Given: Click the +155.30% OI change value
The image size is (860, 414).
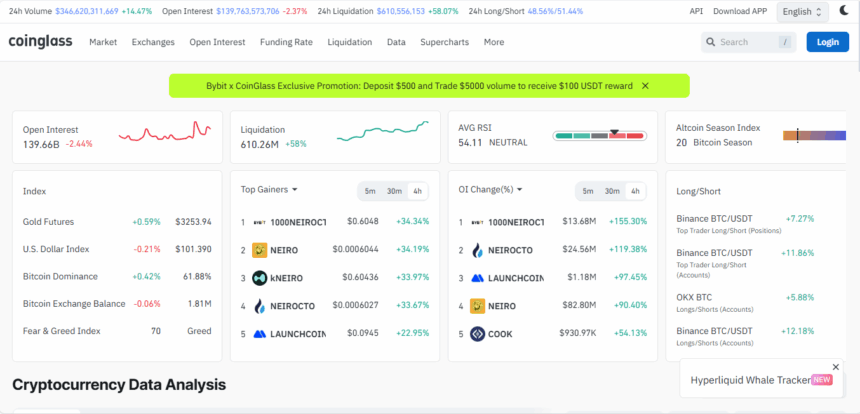Looking at the screenshot, I should (x=628, y=222).
